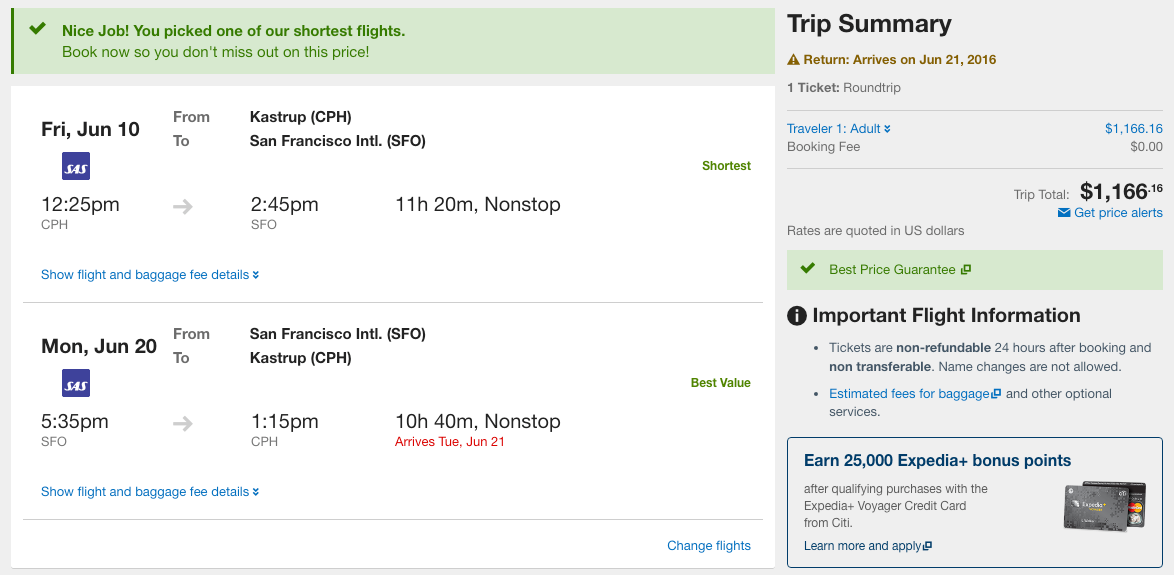Open the Change flights link

point(709,546)
